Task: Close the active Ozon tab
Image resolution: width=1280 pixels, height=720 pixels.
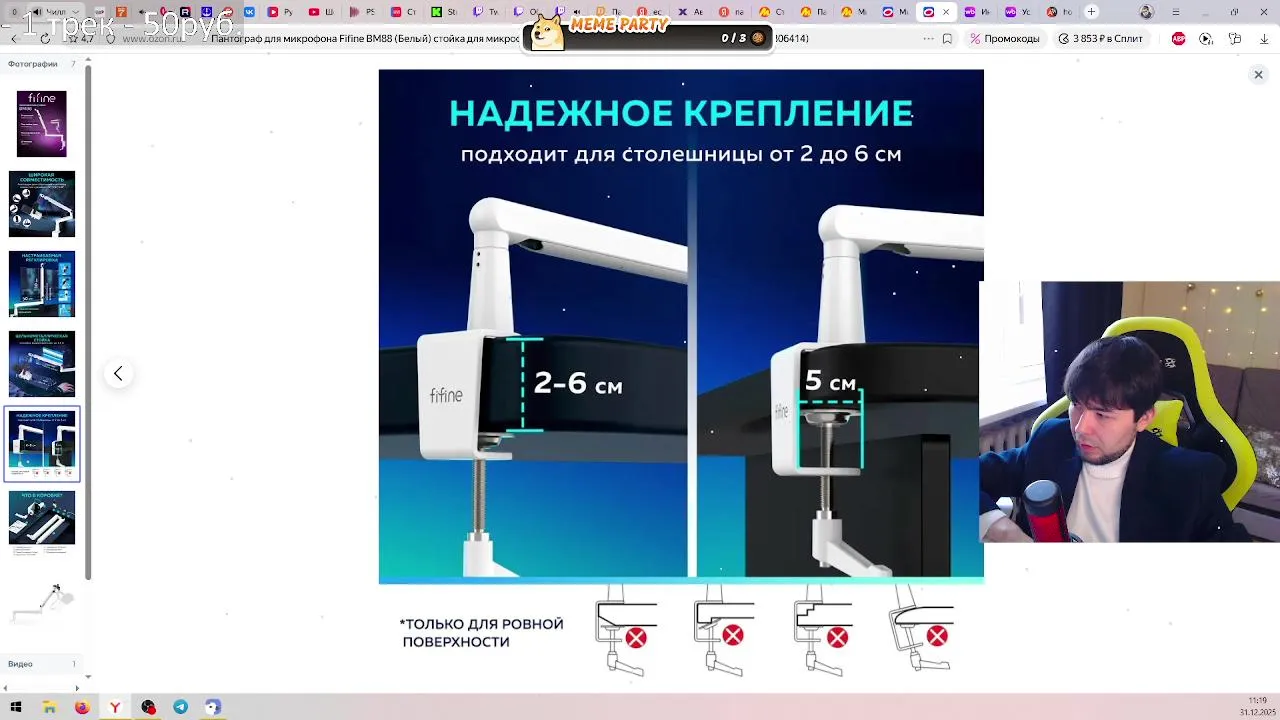Action: (946, 11)
